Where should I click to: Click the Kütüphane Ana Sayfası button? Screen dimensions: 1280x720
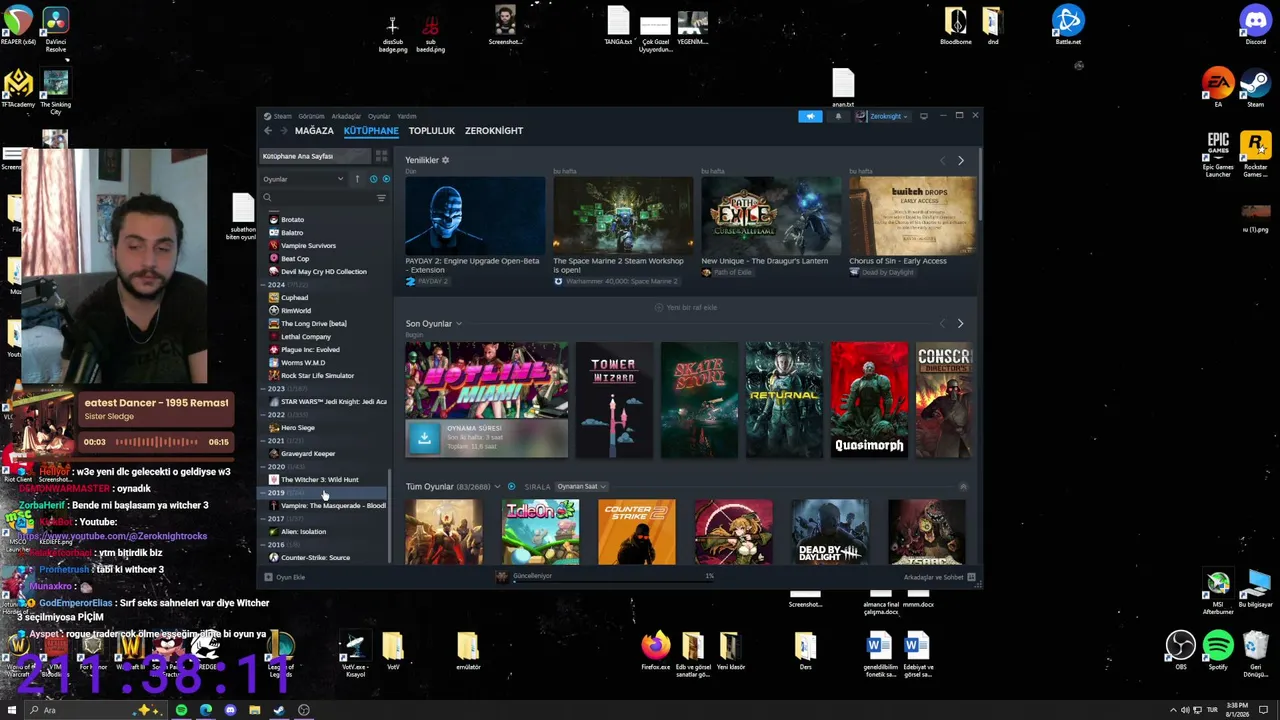pyautogui.click(x=315, y=156)
